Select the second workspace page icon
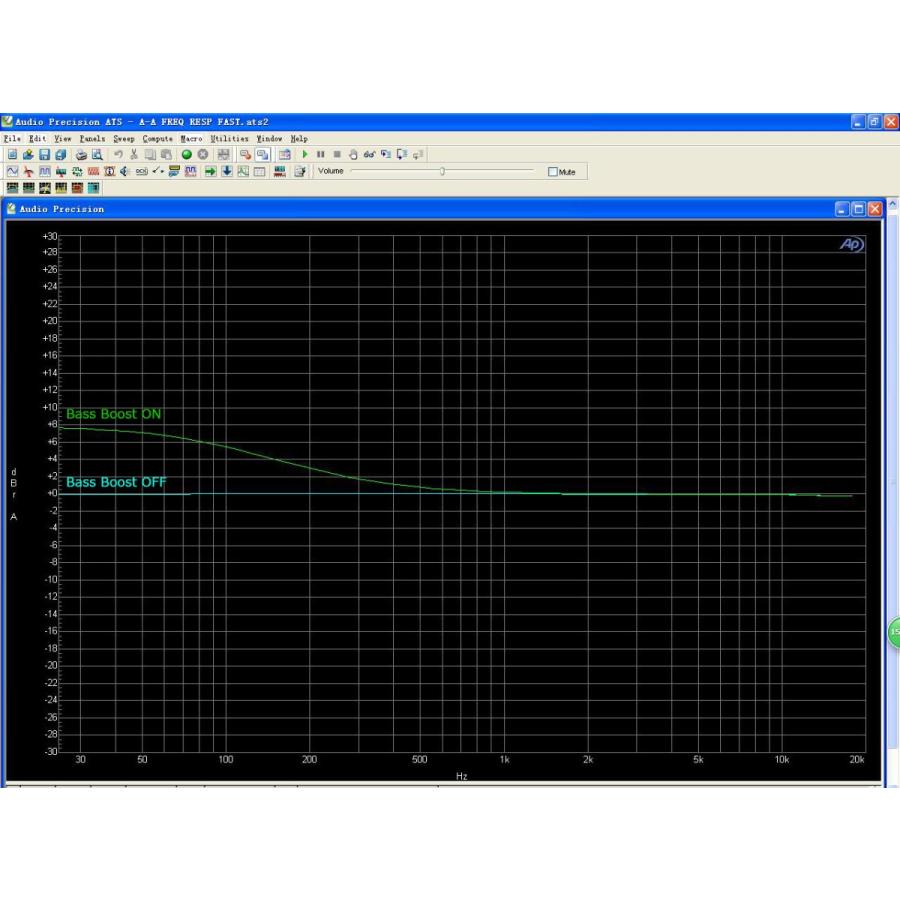 (x=28, y=188)
